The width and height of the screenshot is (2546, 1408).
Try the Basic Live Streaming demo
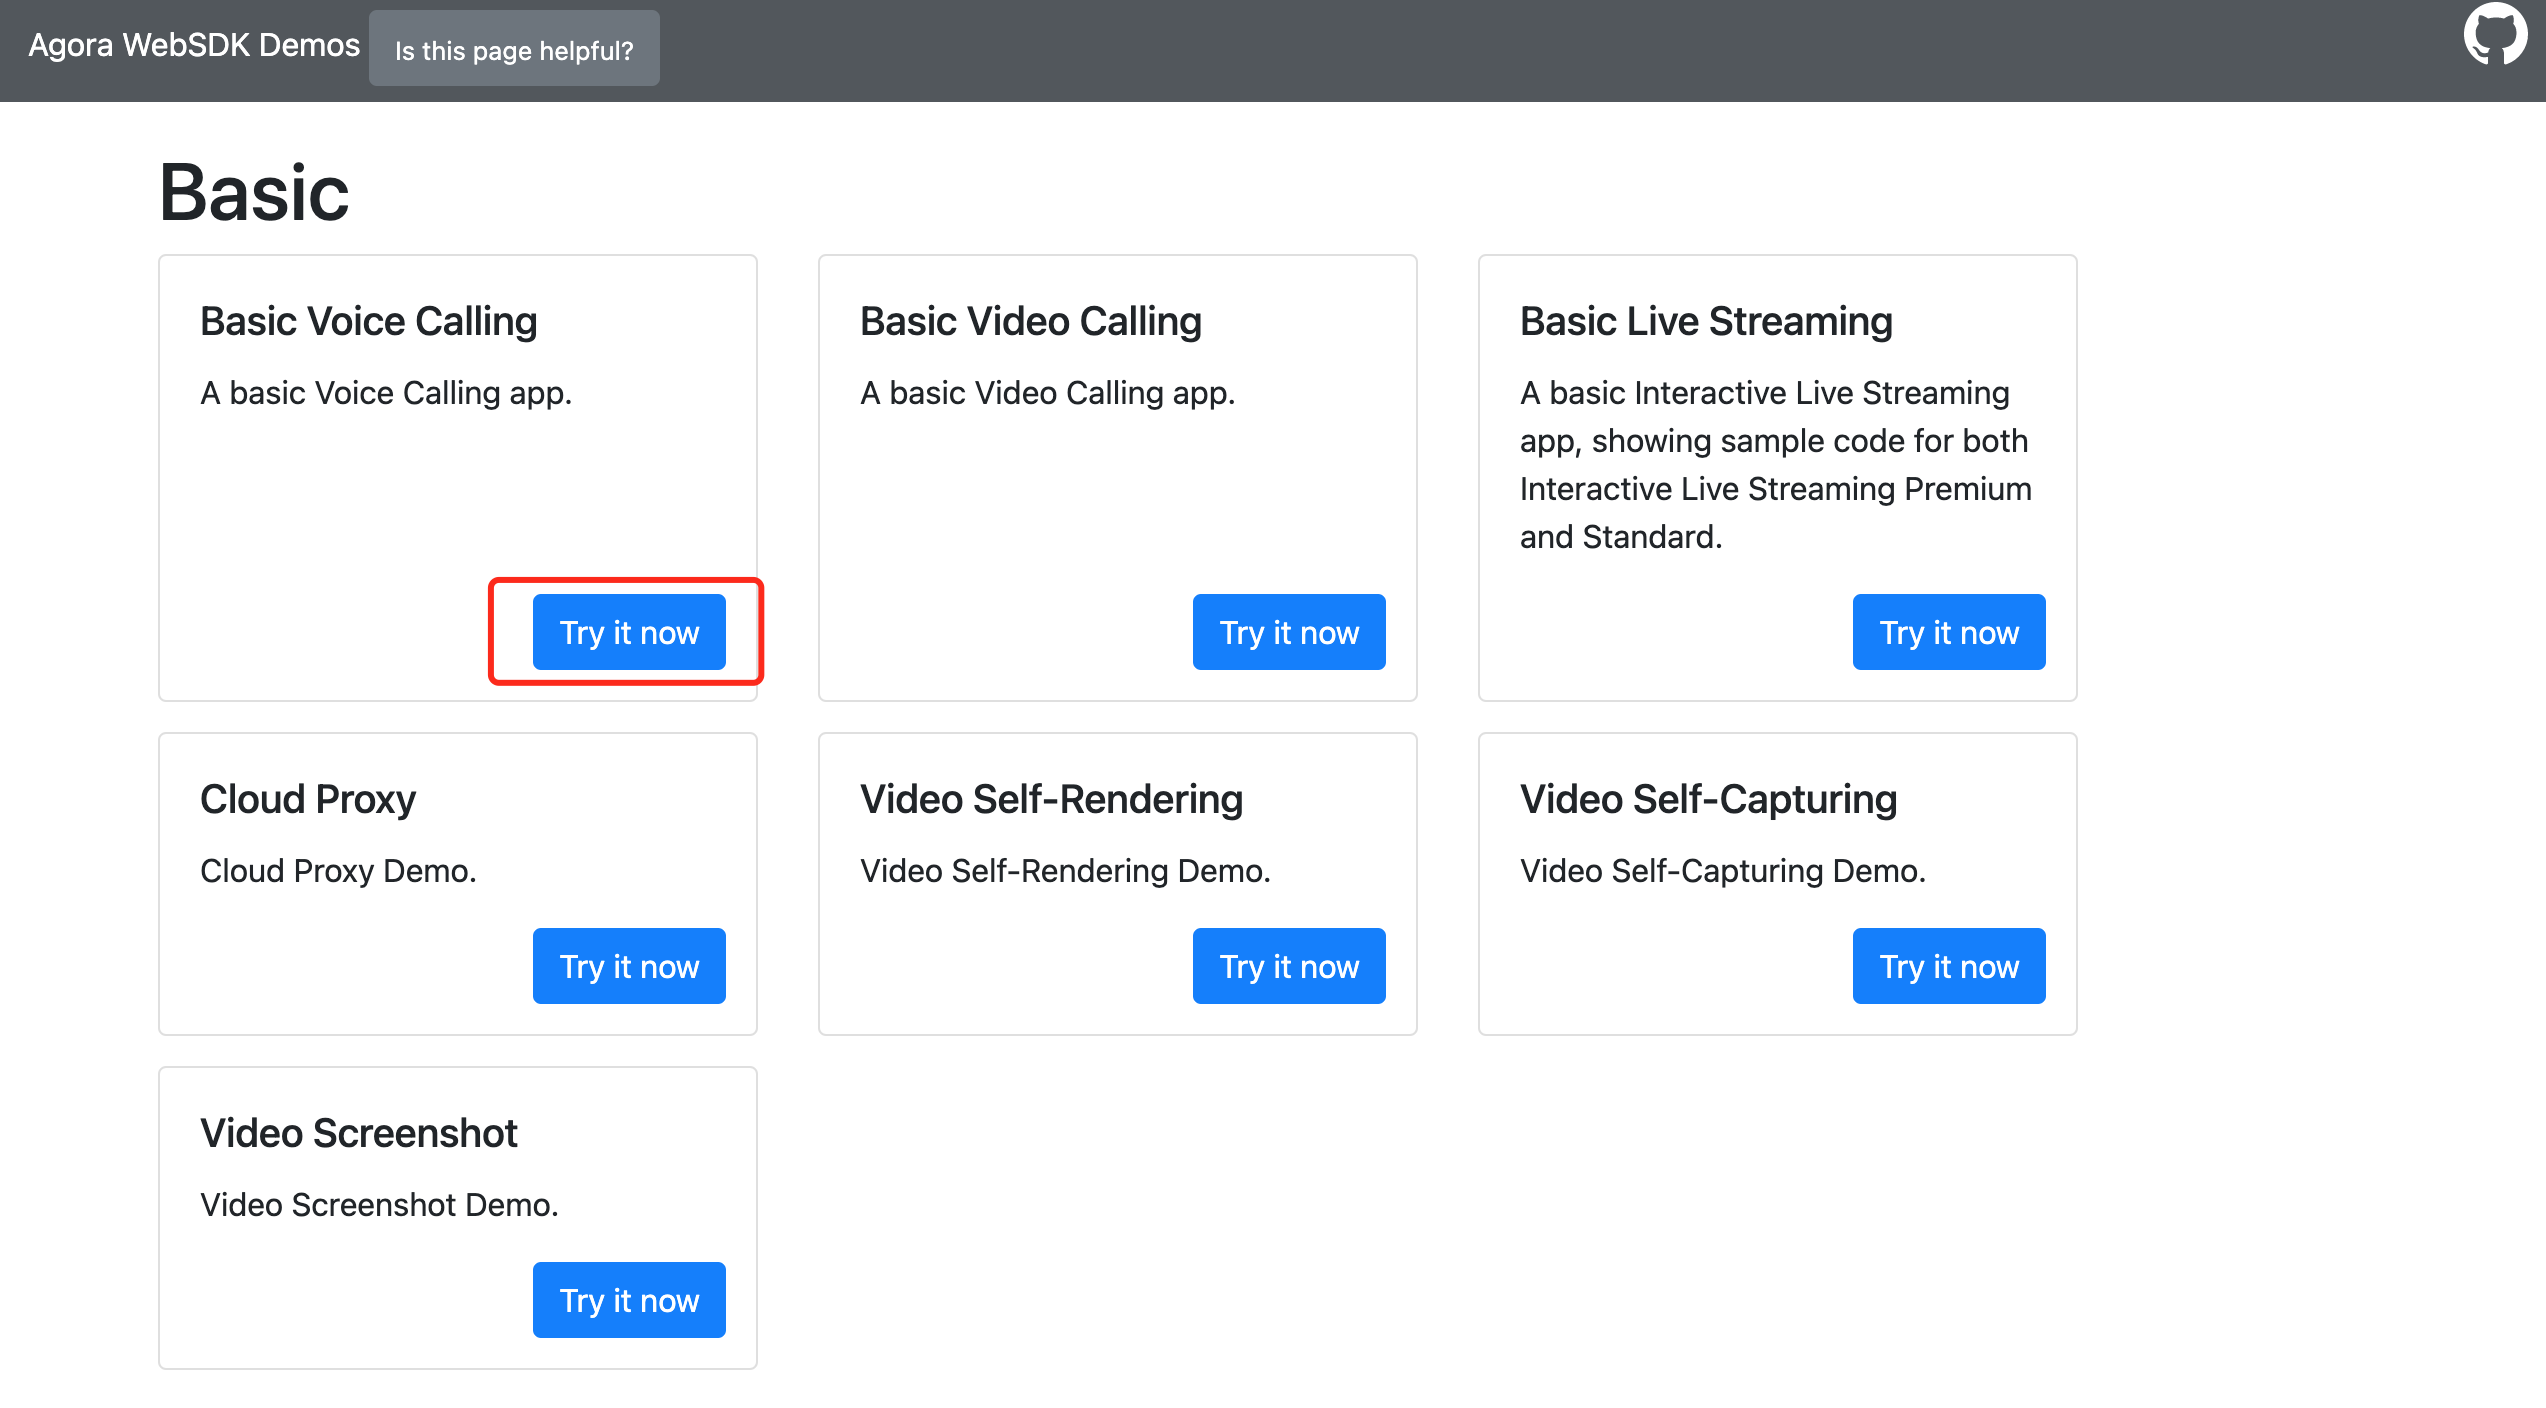pyautogui.click(x=1949, y=632)
